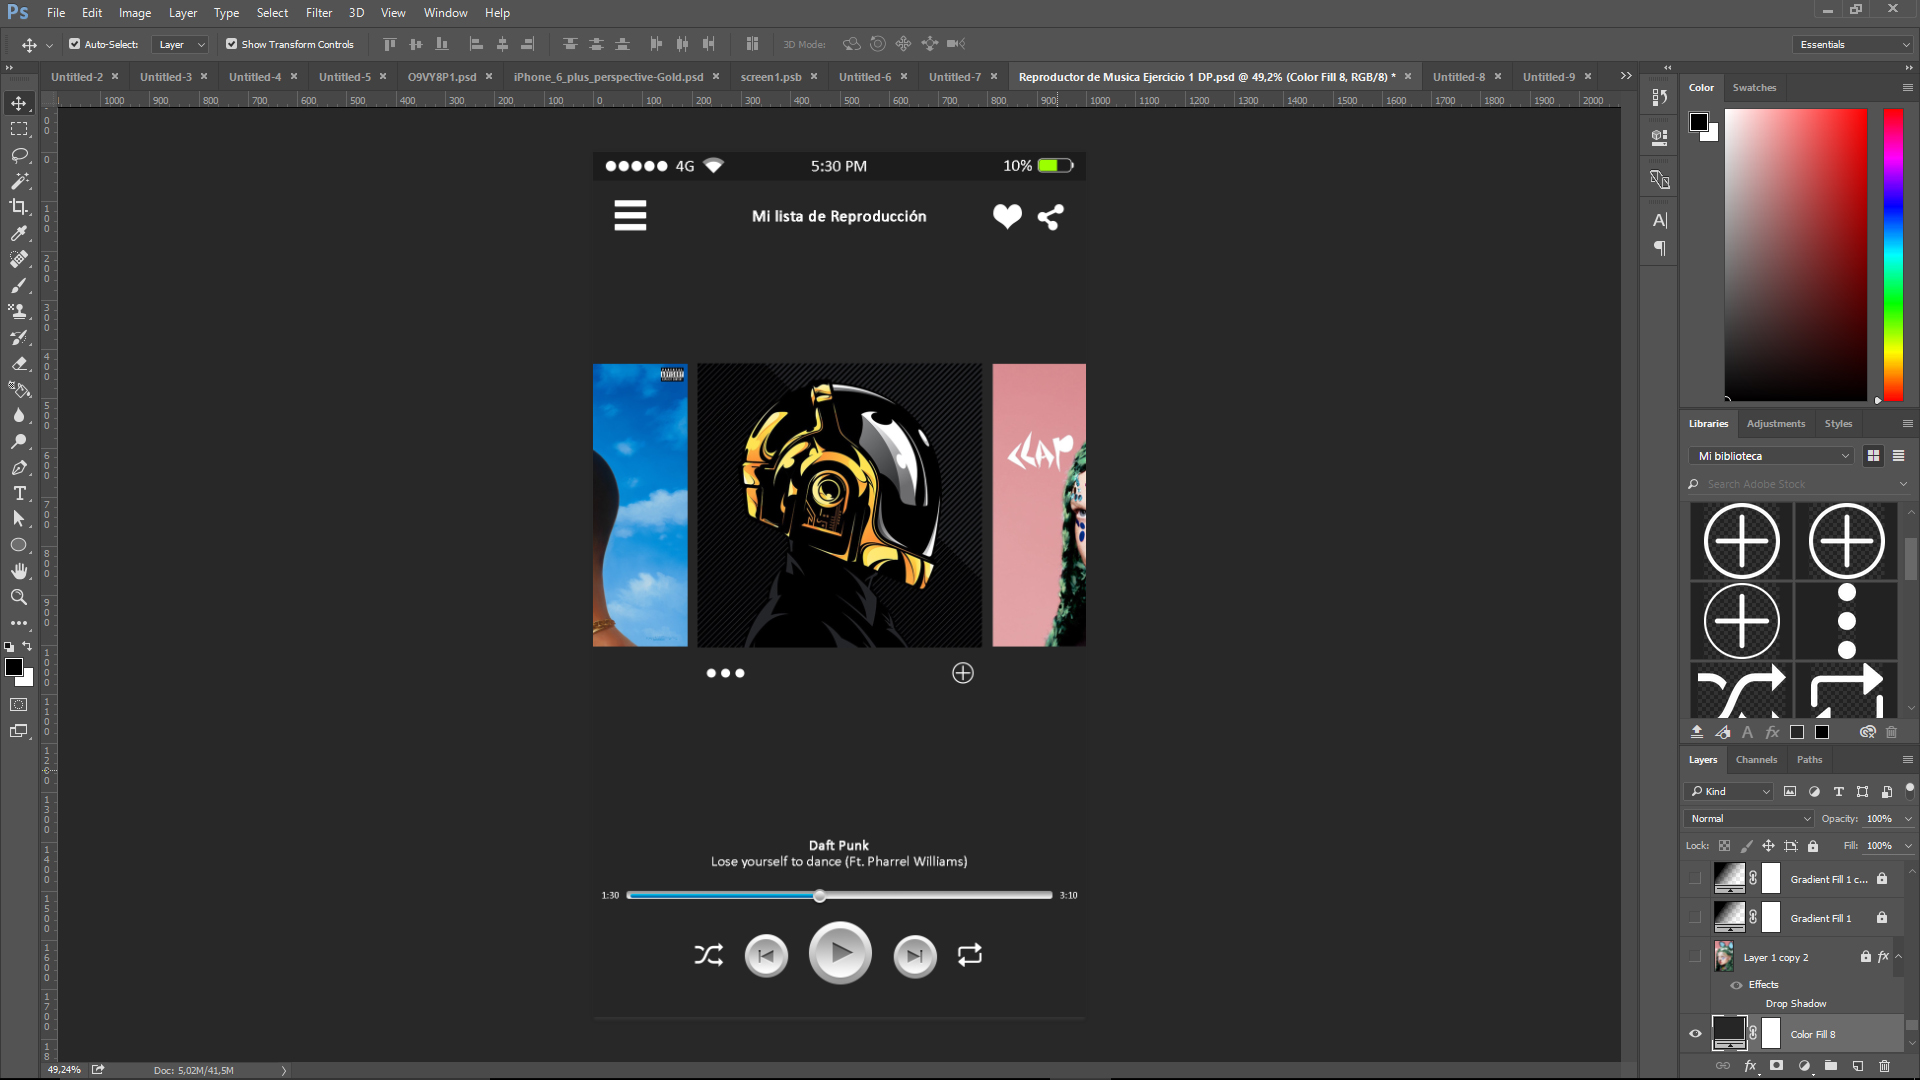Open the Auto-Select Layer dropdown
Image resolution: width=1920 pixels, height=1080 pixels.
(x=180, y=44)
